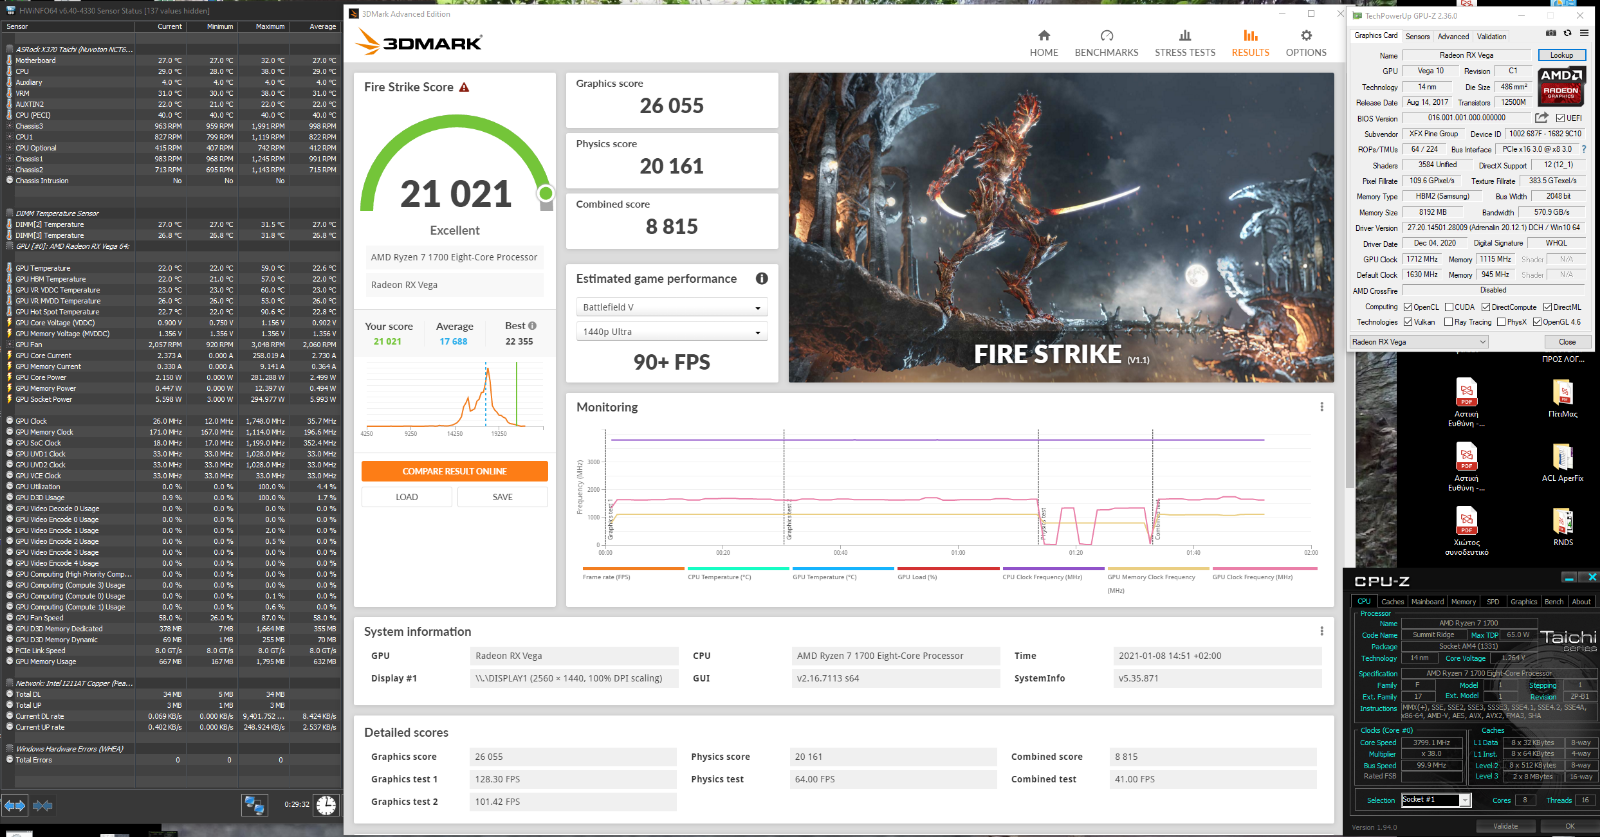Open the RNDS desktop folder icon
The width and height of the screenshot is (1600, 837).
tap(1563, 525)
